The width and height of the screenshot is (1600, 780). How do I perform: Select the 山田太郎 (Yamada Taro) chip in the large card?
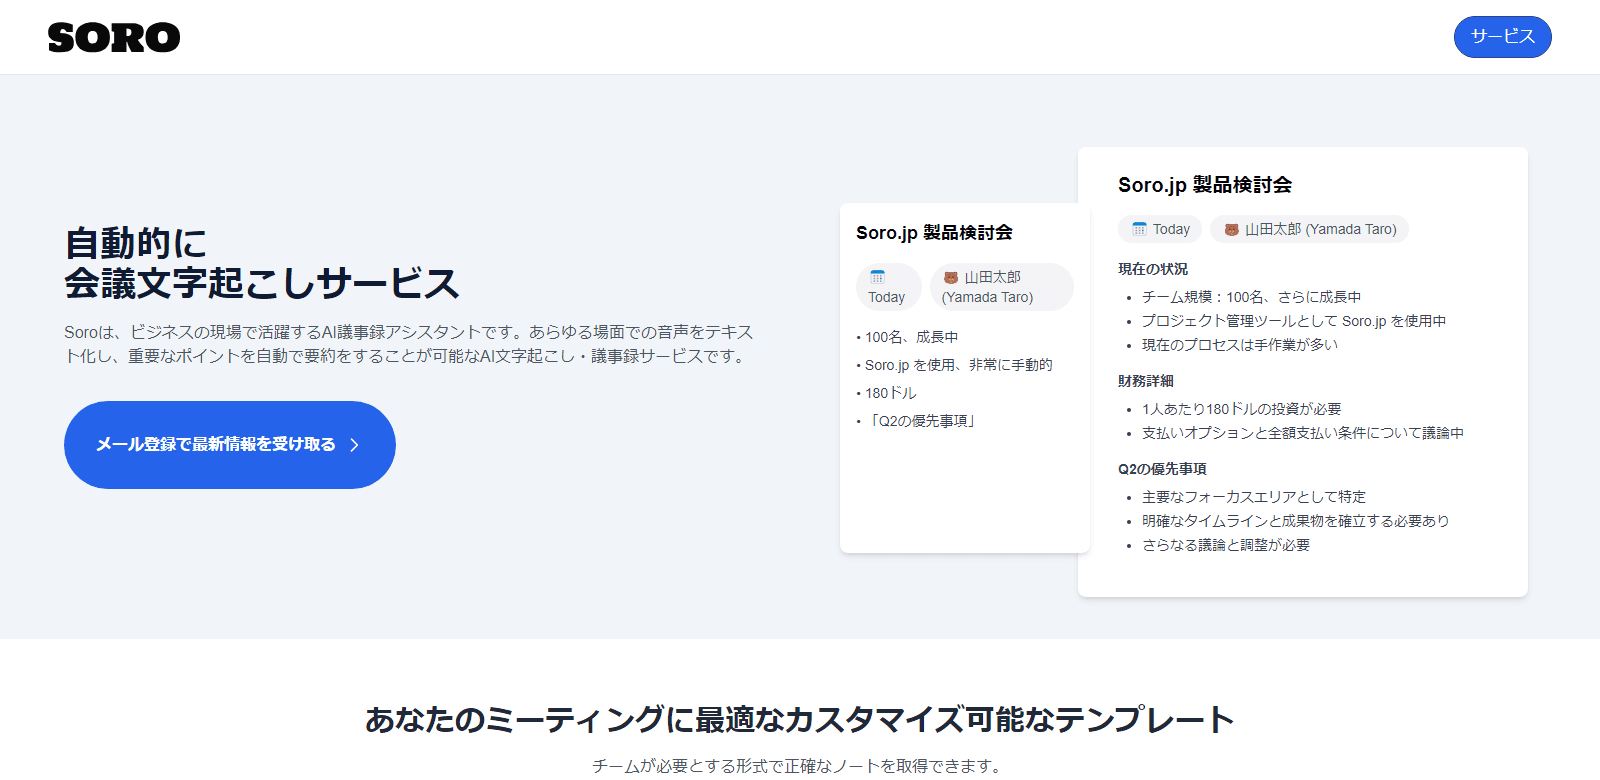[1309, 229]
